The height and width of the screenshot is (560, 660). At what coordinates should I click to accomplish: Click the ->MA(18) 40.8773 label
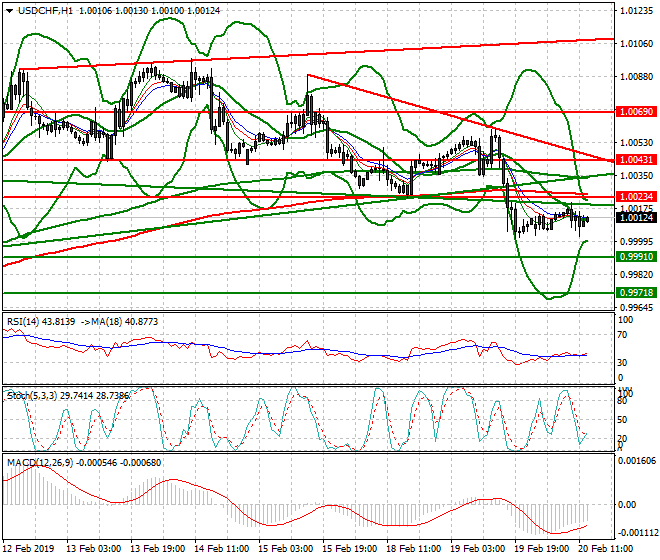(x=118, y=322)
